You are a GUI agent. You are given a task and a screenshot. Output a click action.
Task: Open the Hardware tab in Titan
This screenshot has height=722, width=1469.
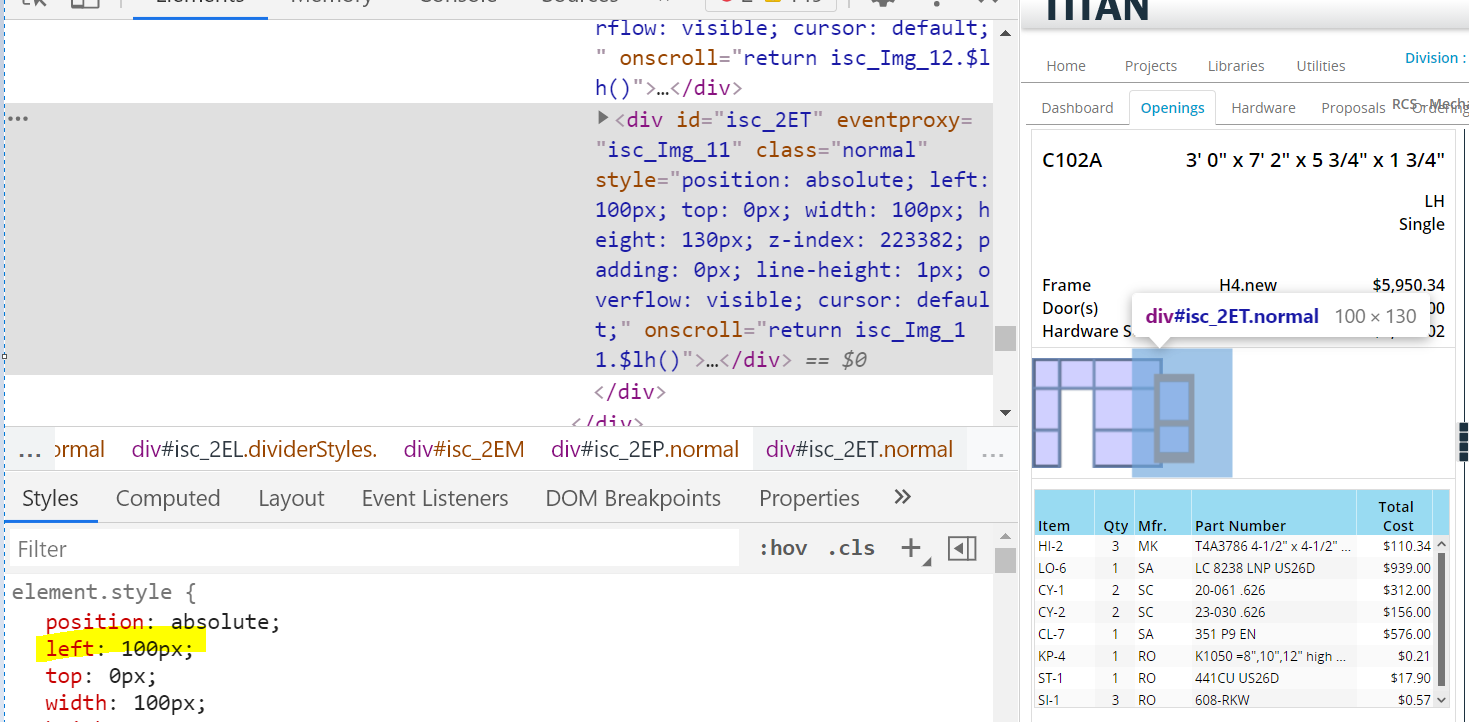1263,108
